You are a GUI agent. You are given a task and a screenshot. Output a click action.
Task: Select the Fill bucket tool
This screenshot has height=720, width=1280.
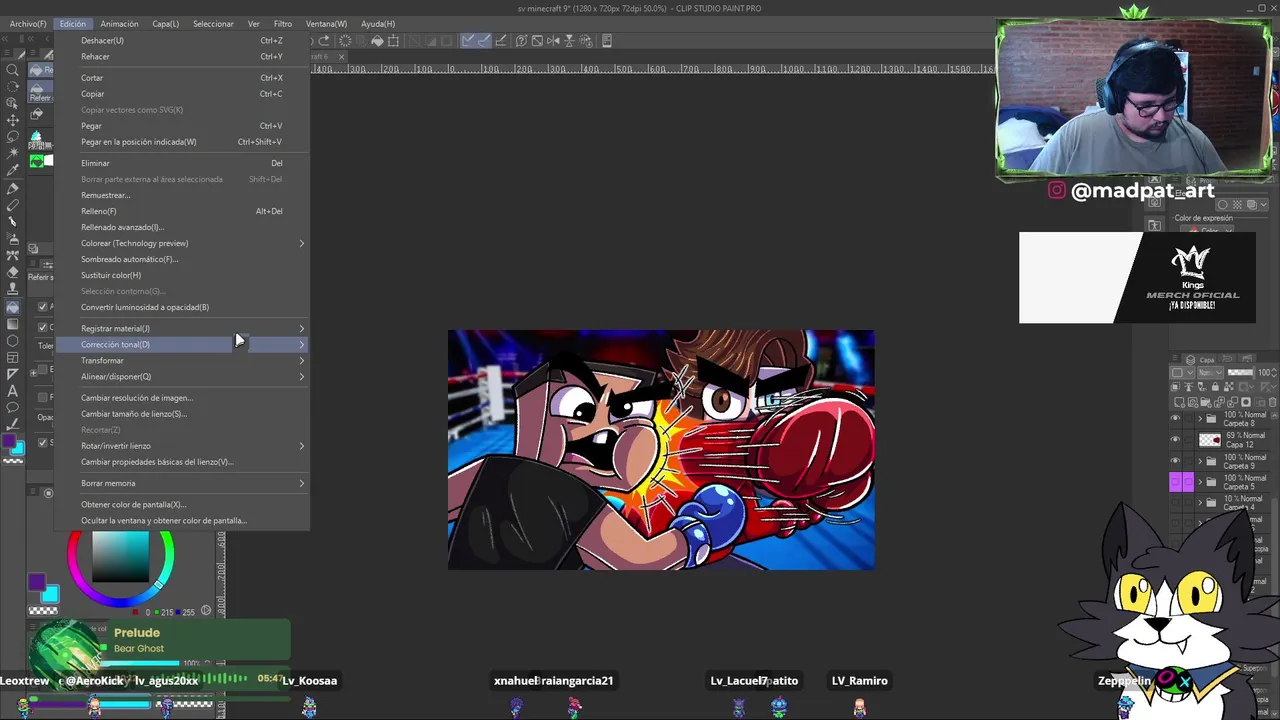12,306
